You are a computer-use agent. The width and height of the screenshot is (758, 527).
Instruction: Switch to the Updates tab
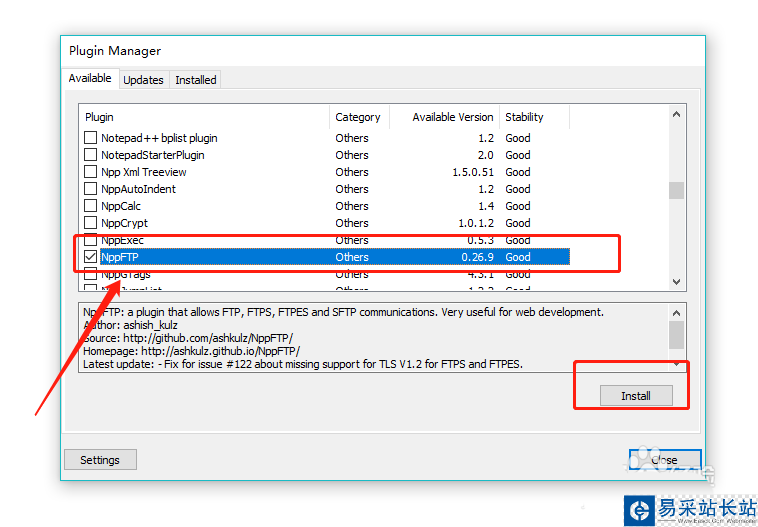(x=143, y=80)
